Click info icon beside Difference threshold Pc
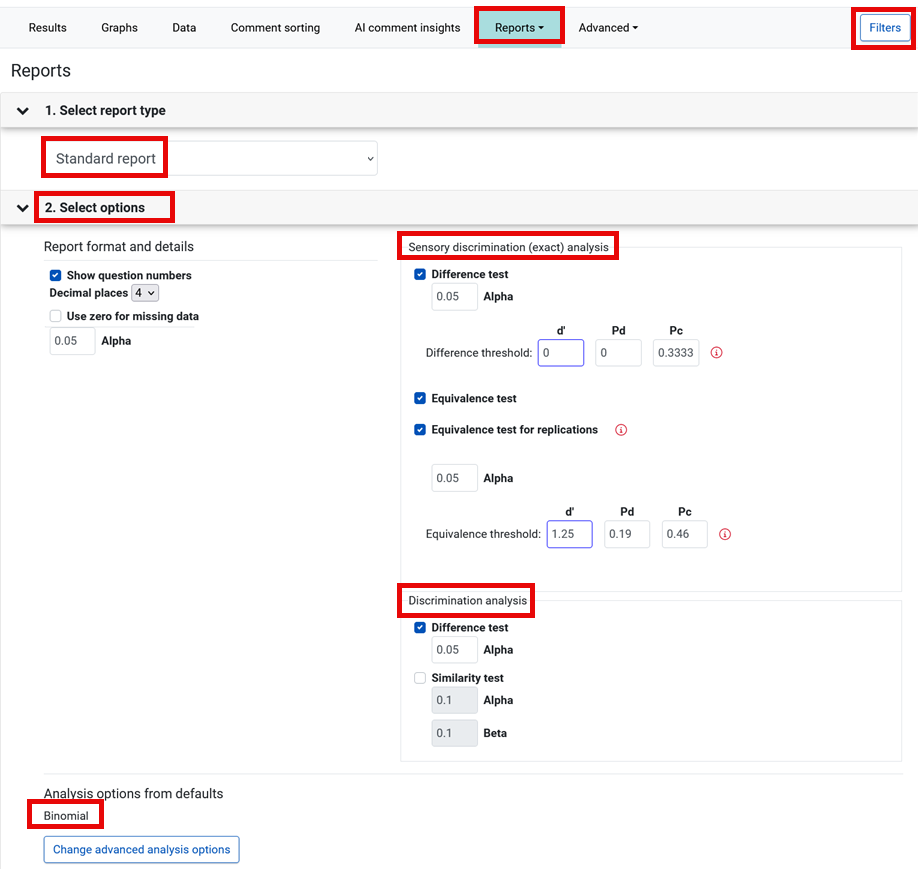The image size is (918, 869). coord(716,353)
